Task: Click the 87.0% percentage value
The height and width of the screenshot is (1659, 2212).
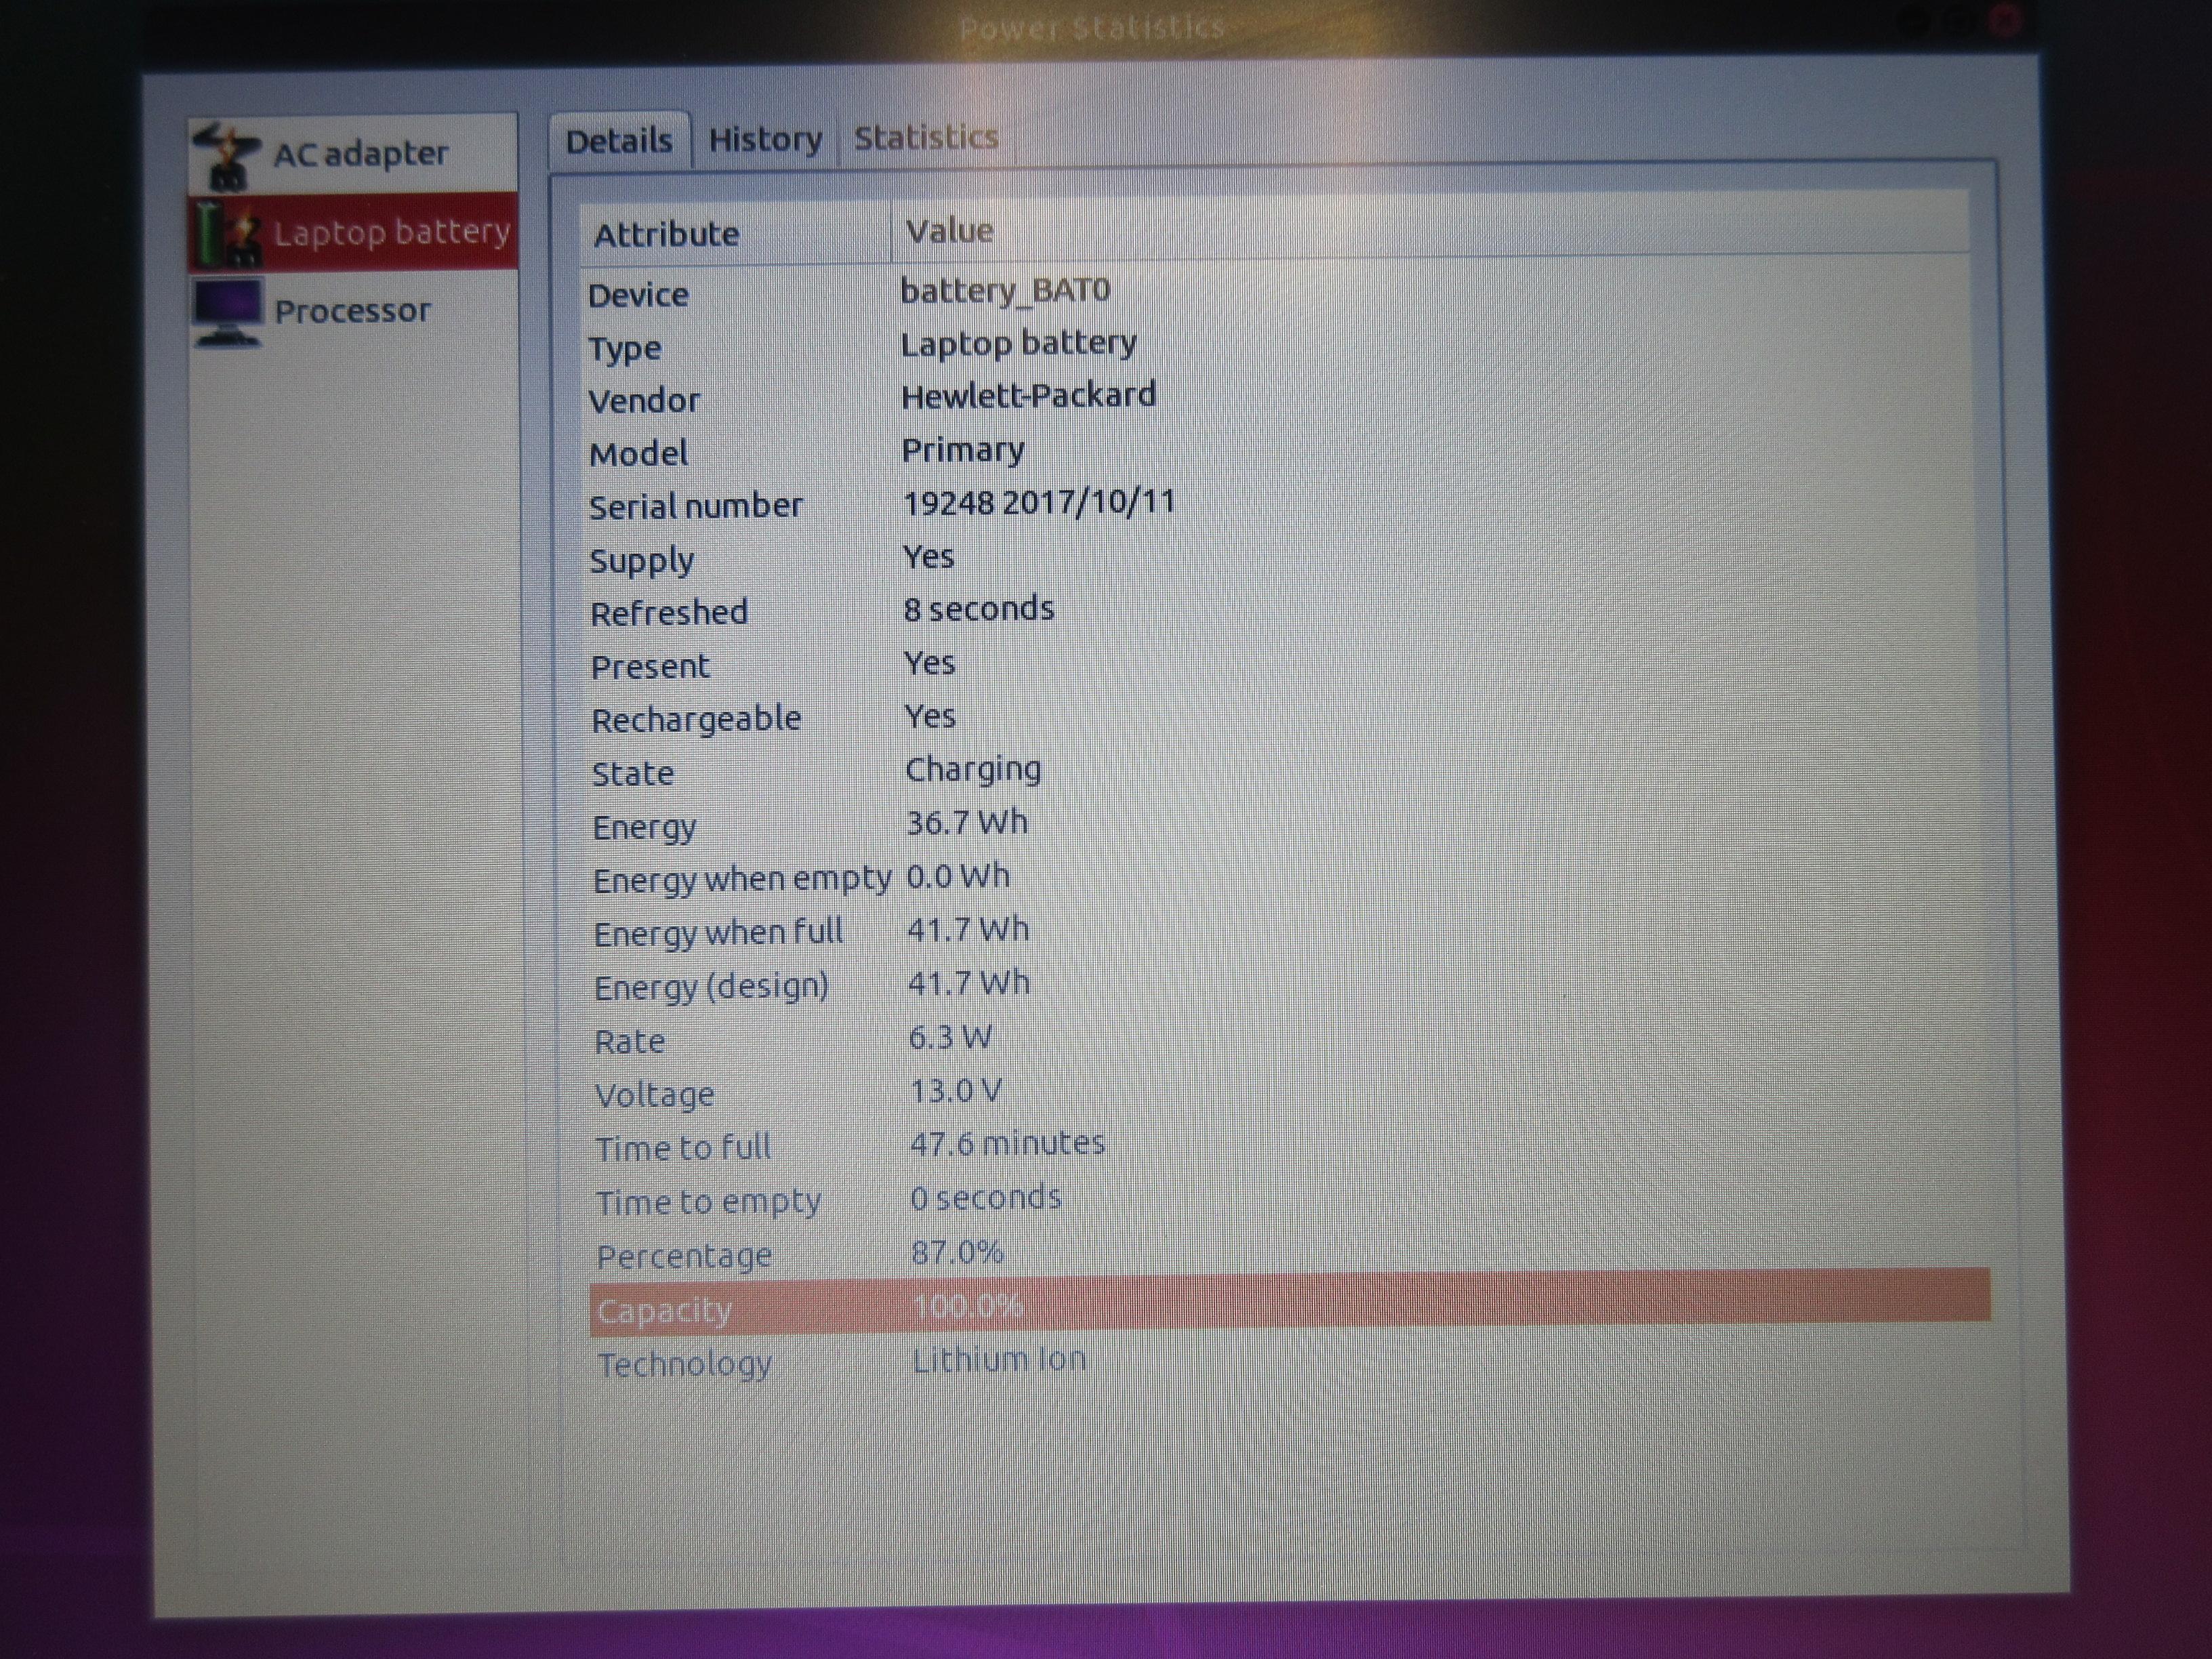Action: tap(957, 1251)
